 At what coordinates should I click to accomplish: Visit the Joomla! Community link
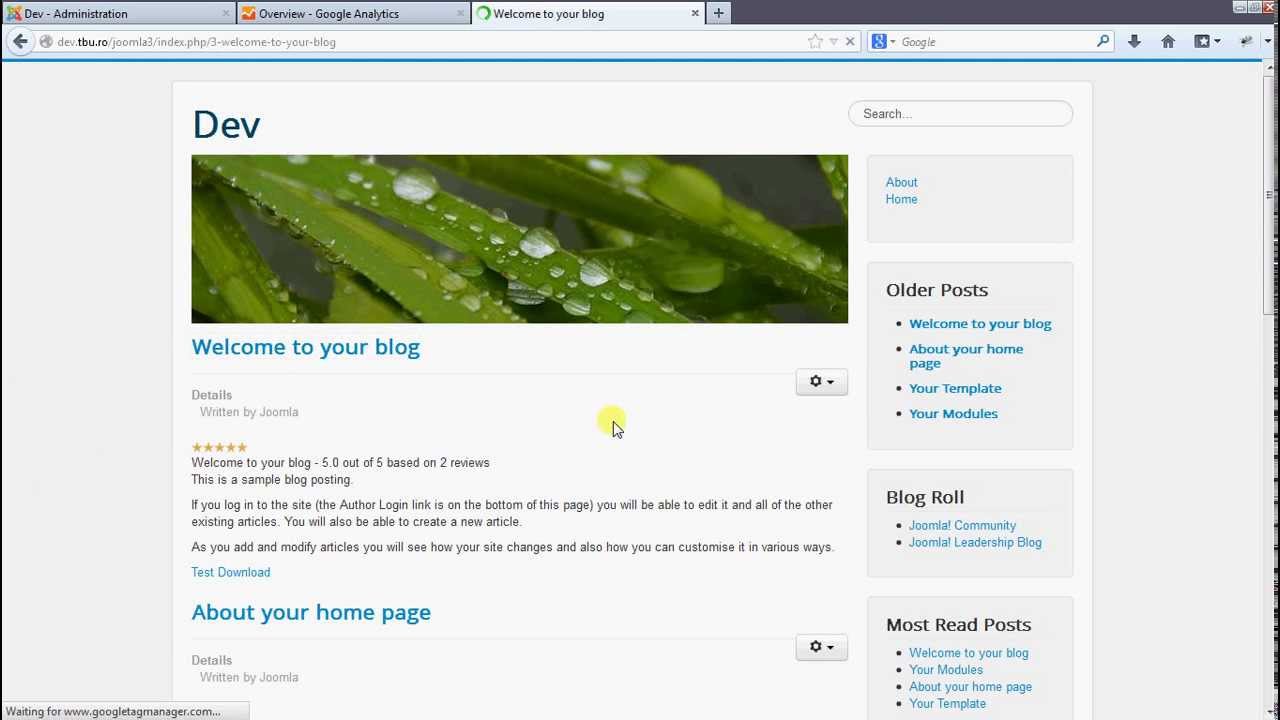[x=962, y=525]
